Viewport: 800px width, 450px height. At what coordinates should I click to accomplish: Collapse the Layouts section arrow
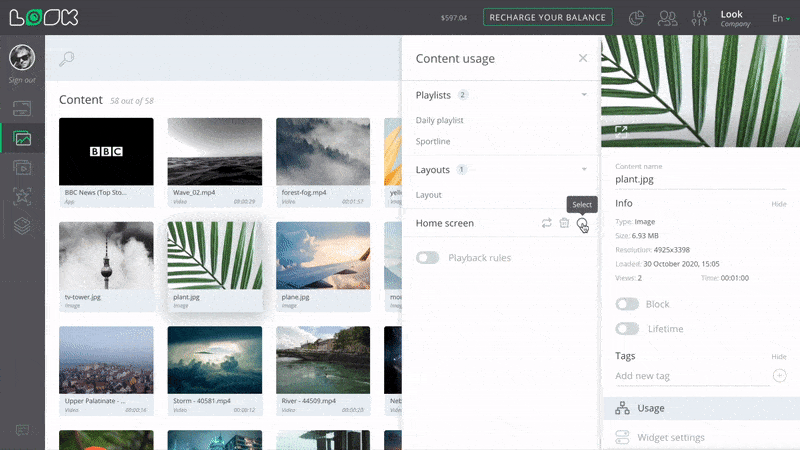(584, 169)
